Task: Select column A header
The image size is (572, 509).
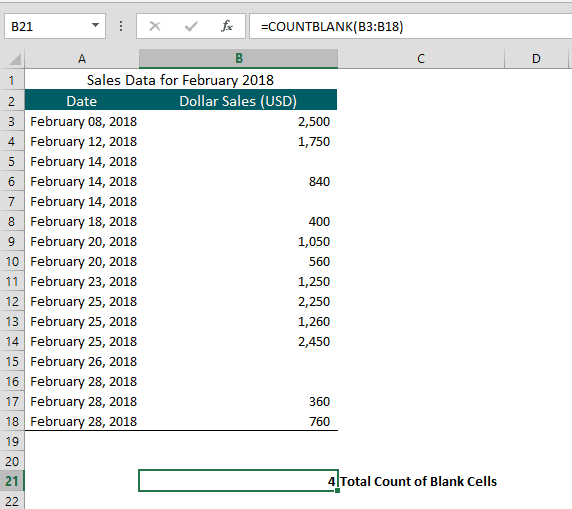Action: (x=82, y=58)
